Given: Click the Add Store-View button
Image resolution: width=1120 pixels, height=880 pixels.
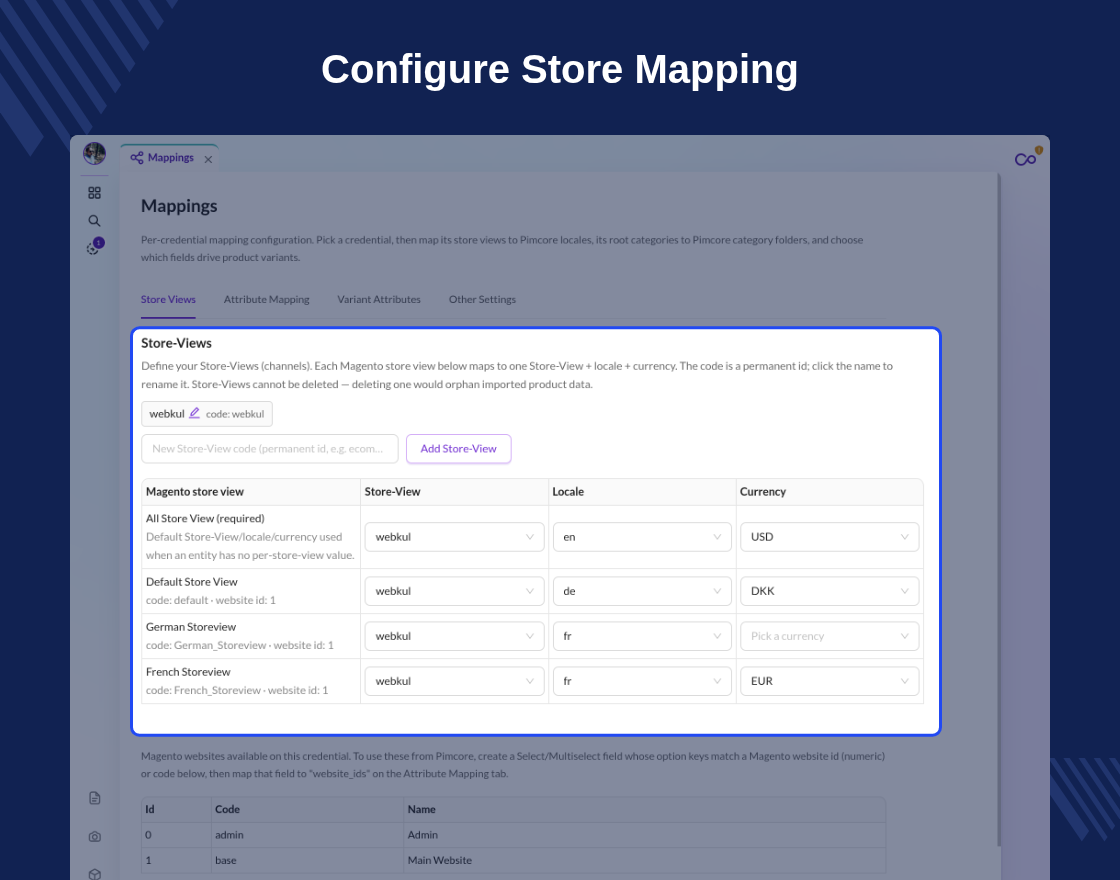Looking at the screenshot, I should pyautogui.click(x=459, y=449).
